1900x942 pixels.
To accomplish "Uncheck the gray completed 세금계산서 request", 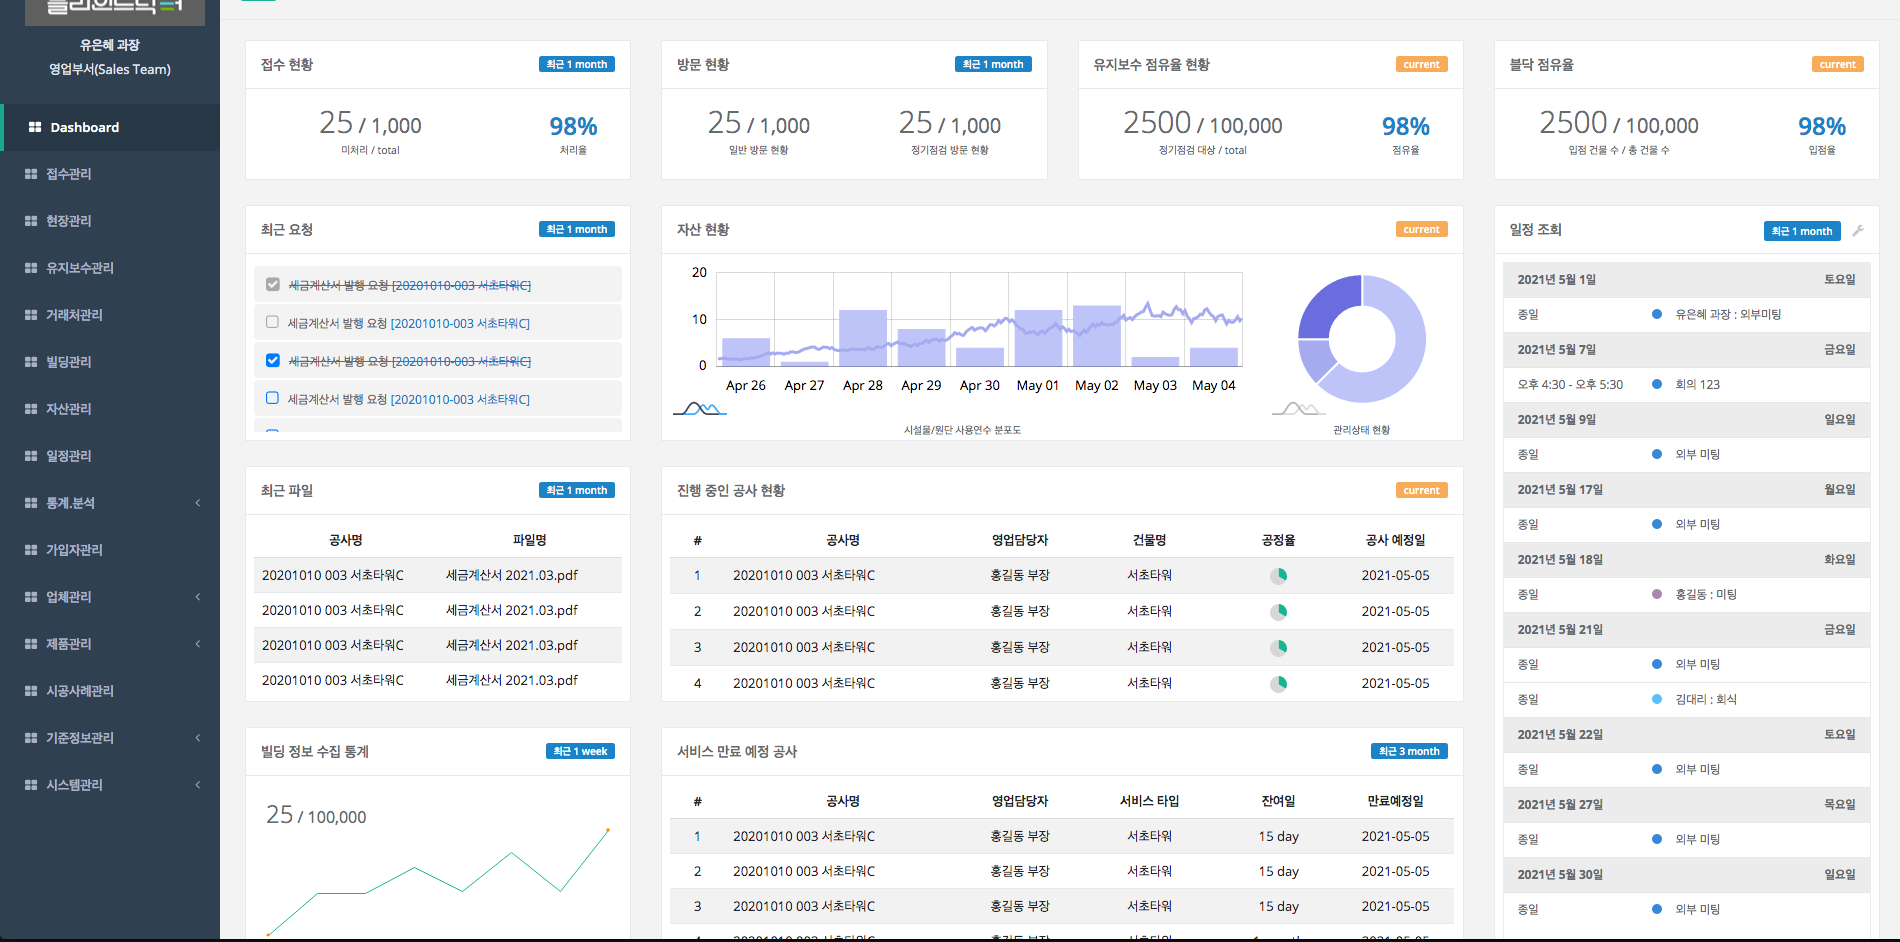I will click(x=272, y=284).
